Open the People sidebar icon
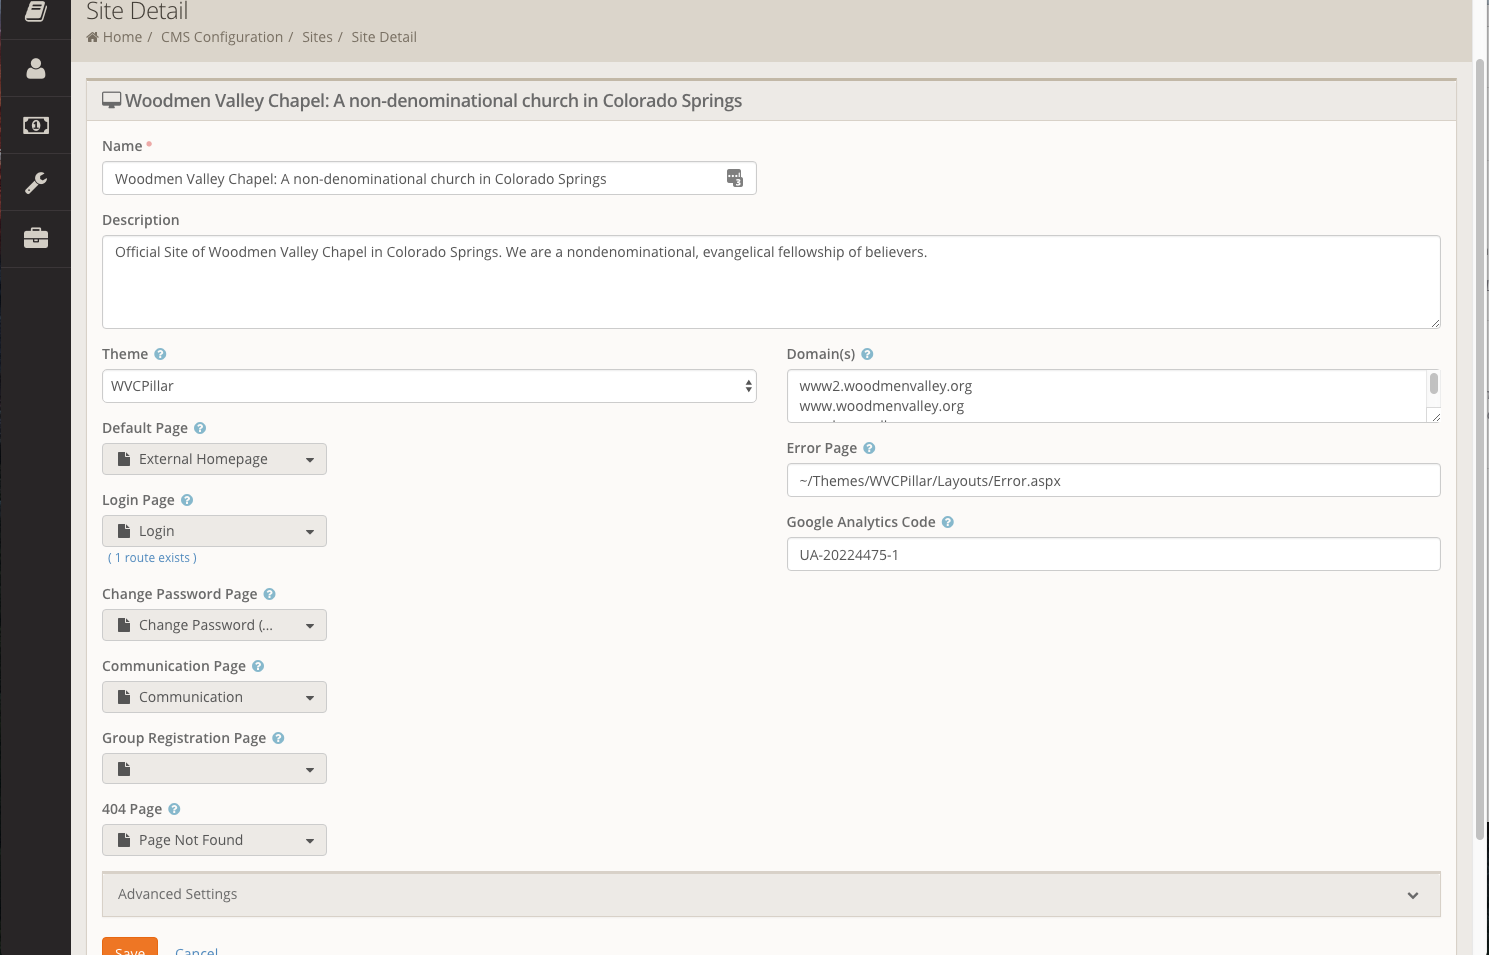This screenshot has height=955, width=1489. pos(35,68)
